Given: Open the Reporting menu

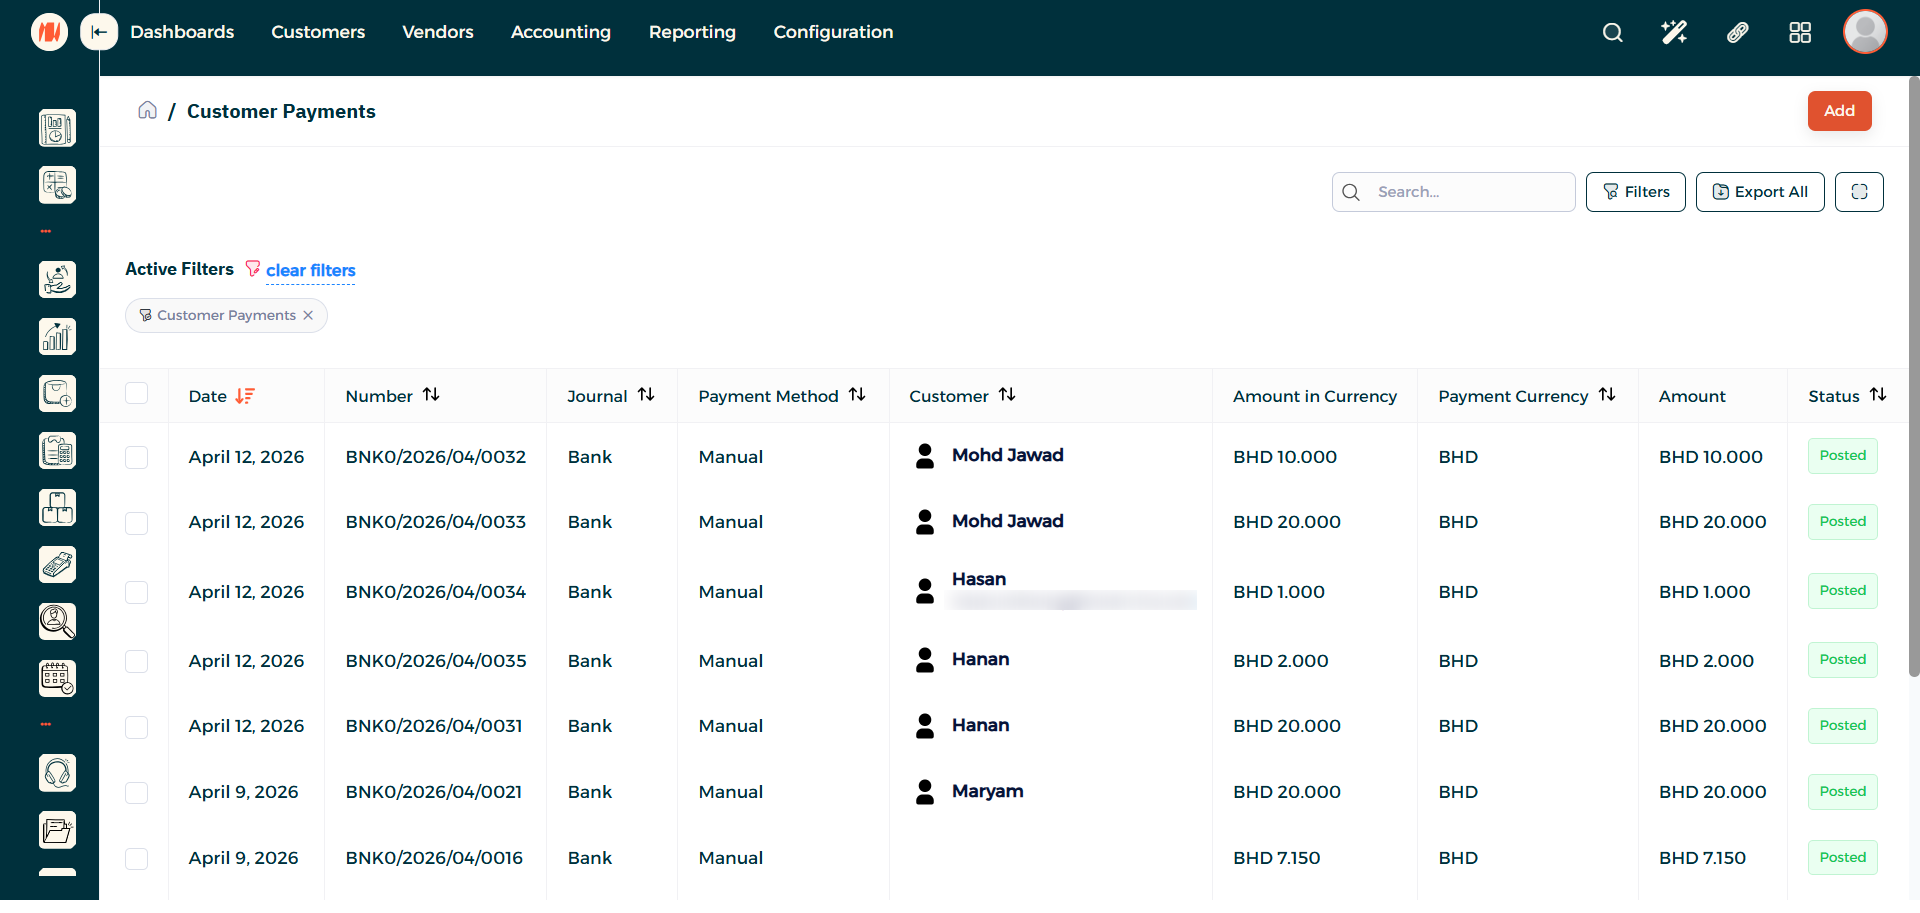Looking at the screenshot, I should point(692,32).
